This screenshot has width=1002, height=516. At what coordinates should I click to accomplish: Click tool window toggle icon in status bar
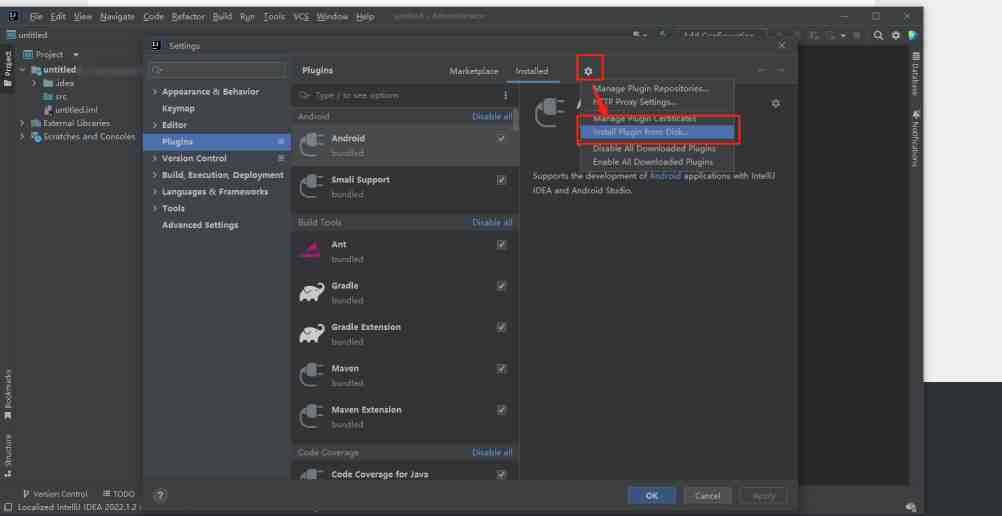click(8, 507)
